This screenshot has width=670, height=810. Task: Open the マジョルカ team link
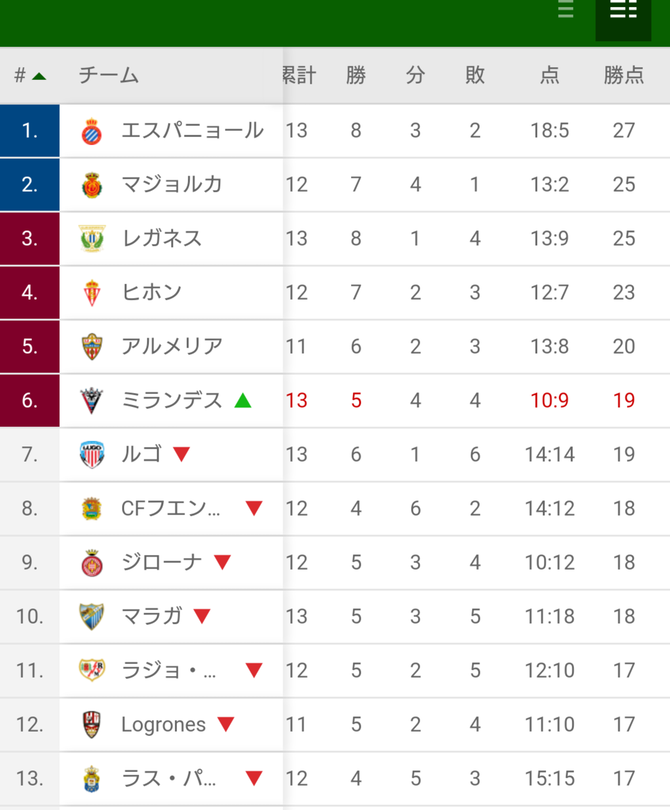tap(172, 185)
